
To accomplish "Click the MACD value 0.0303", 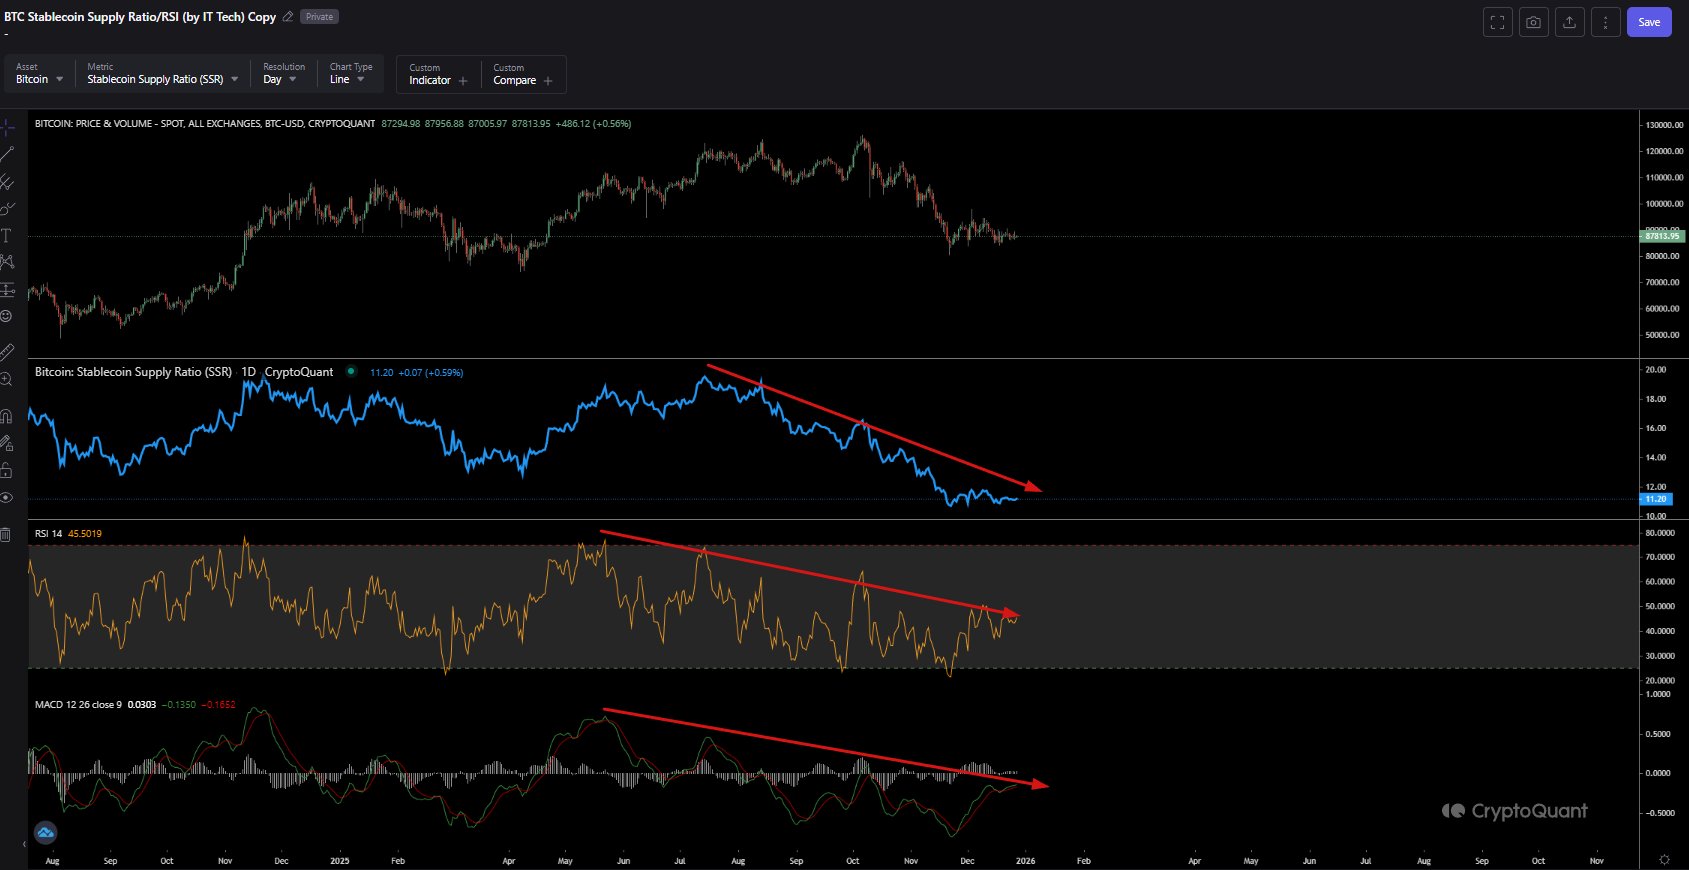I will (142, 705).
